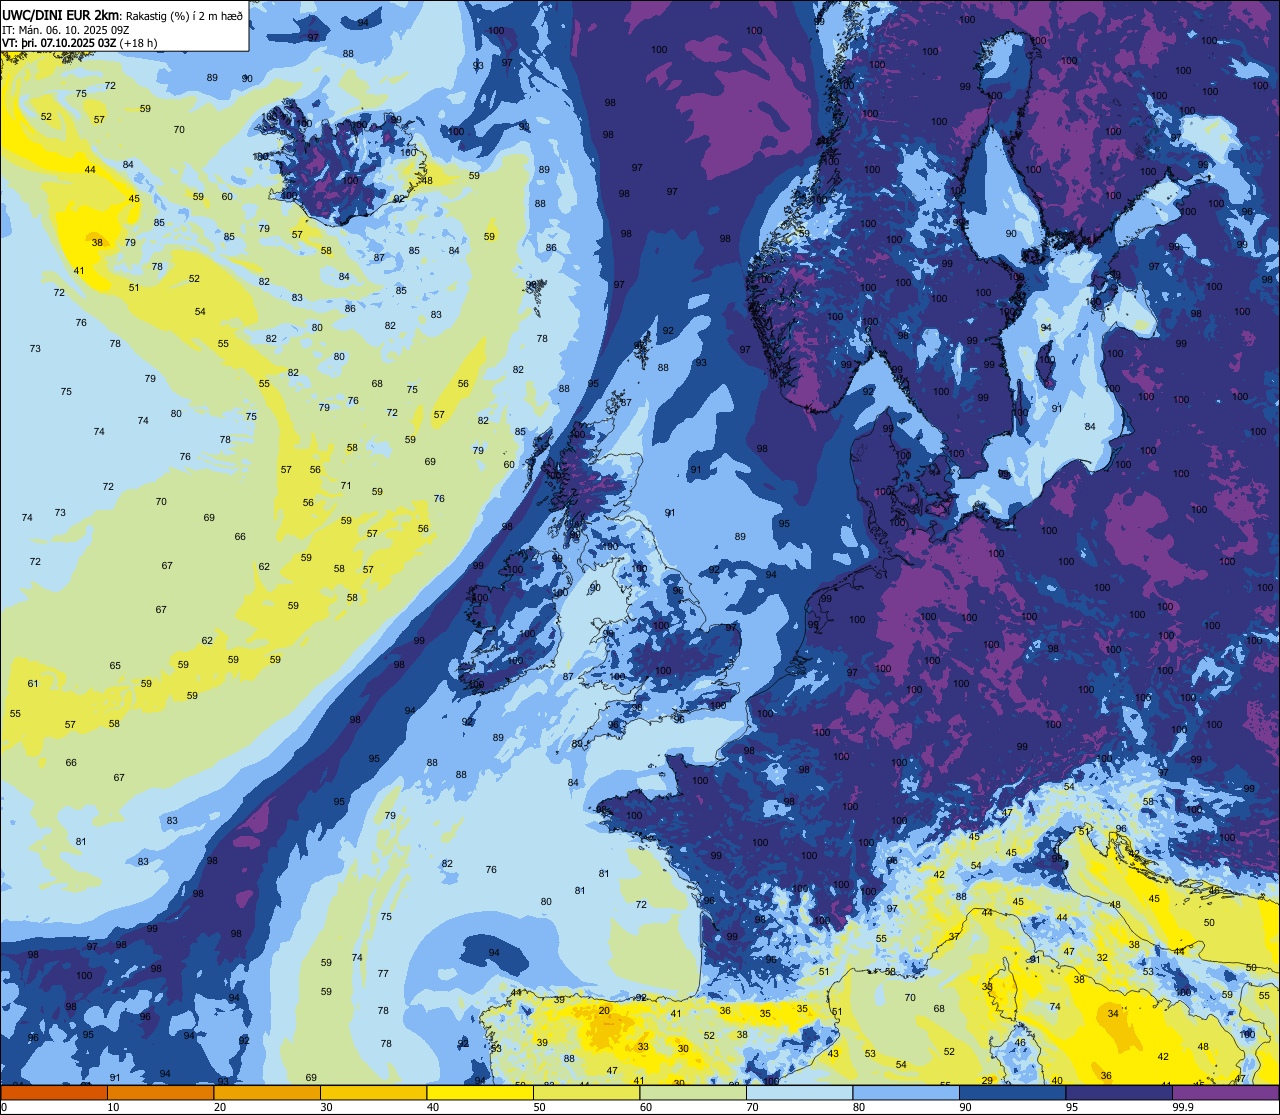Image resolution: width=1280 pixels, height=1115 pixels.
Task: Select the purple above-99.9 legend segment
Action: tap(1225, 1092)
